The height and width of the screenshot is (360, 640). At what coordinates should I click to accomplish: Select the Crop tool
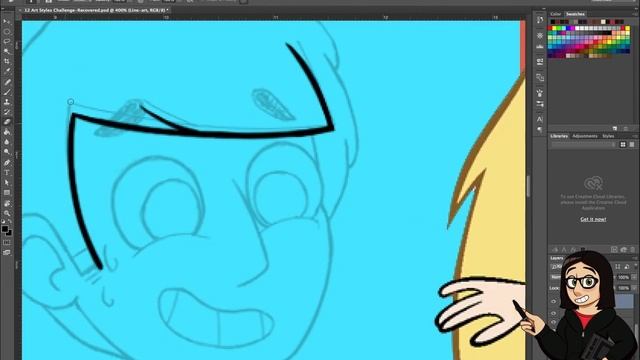pos(7,61)
